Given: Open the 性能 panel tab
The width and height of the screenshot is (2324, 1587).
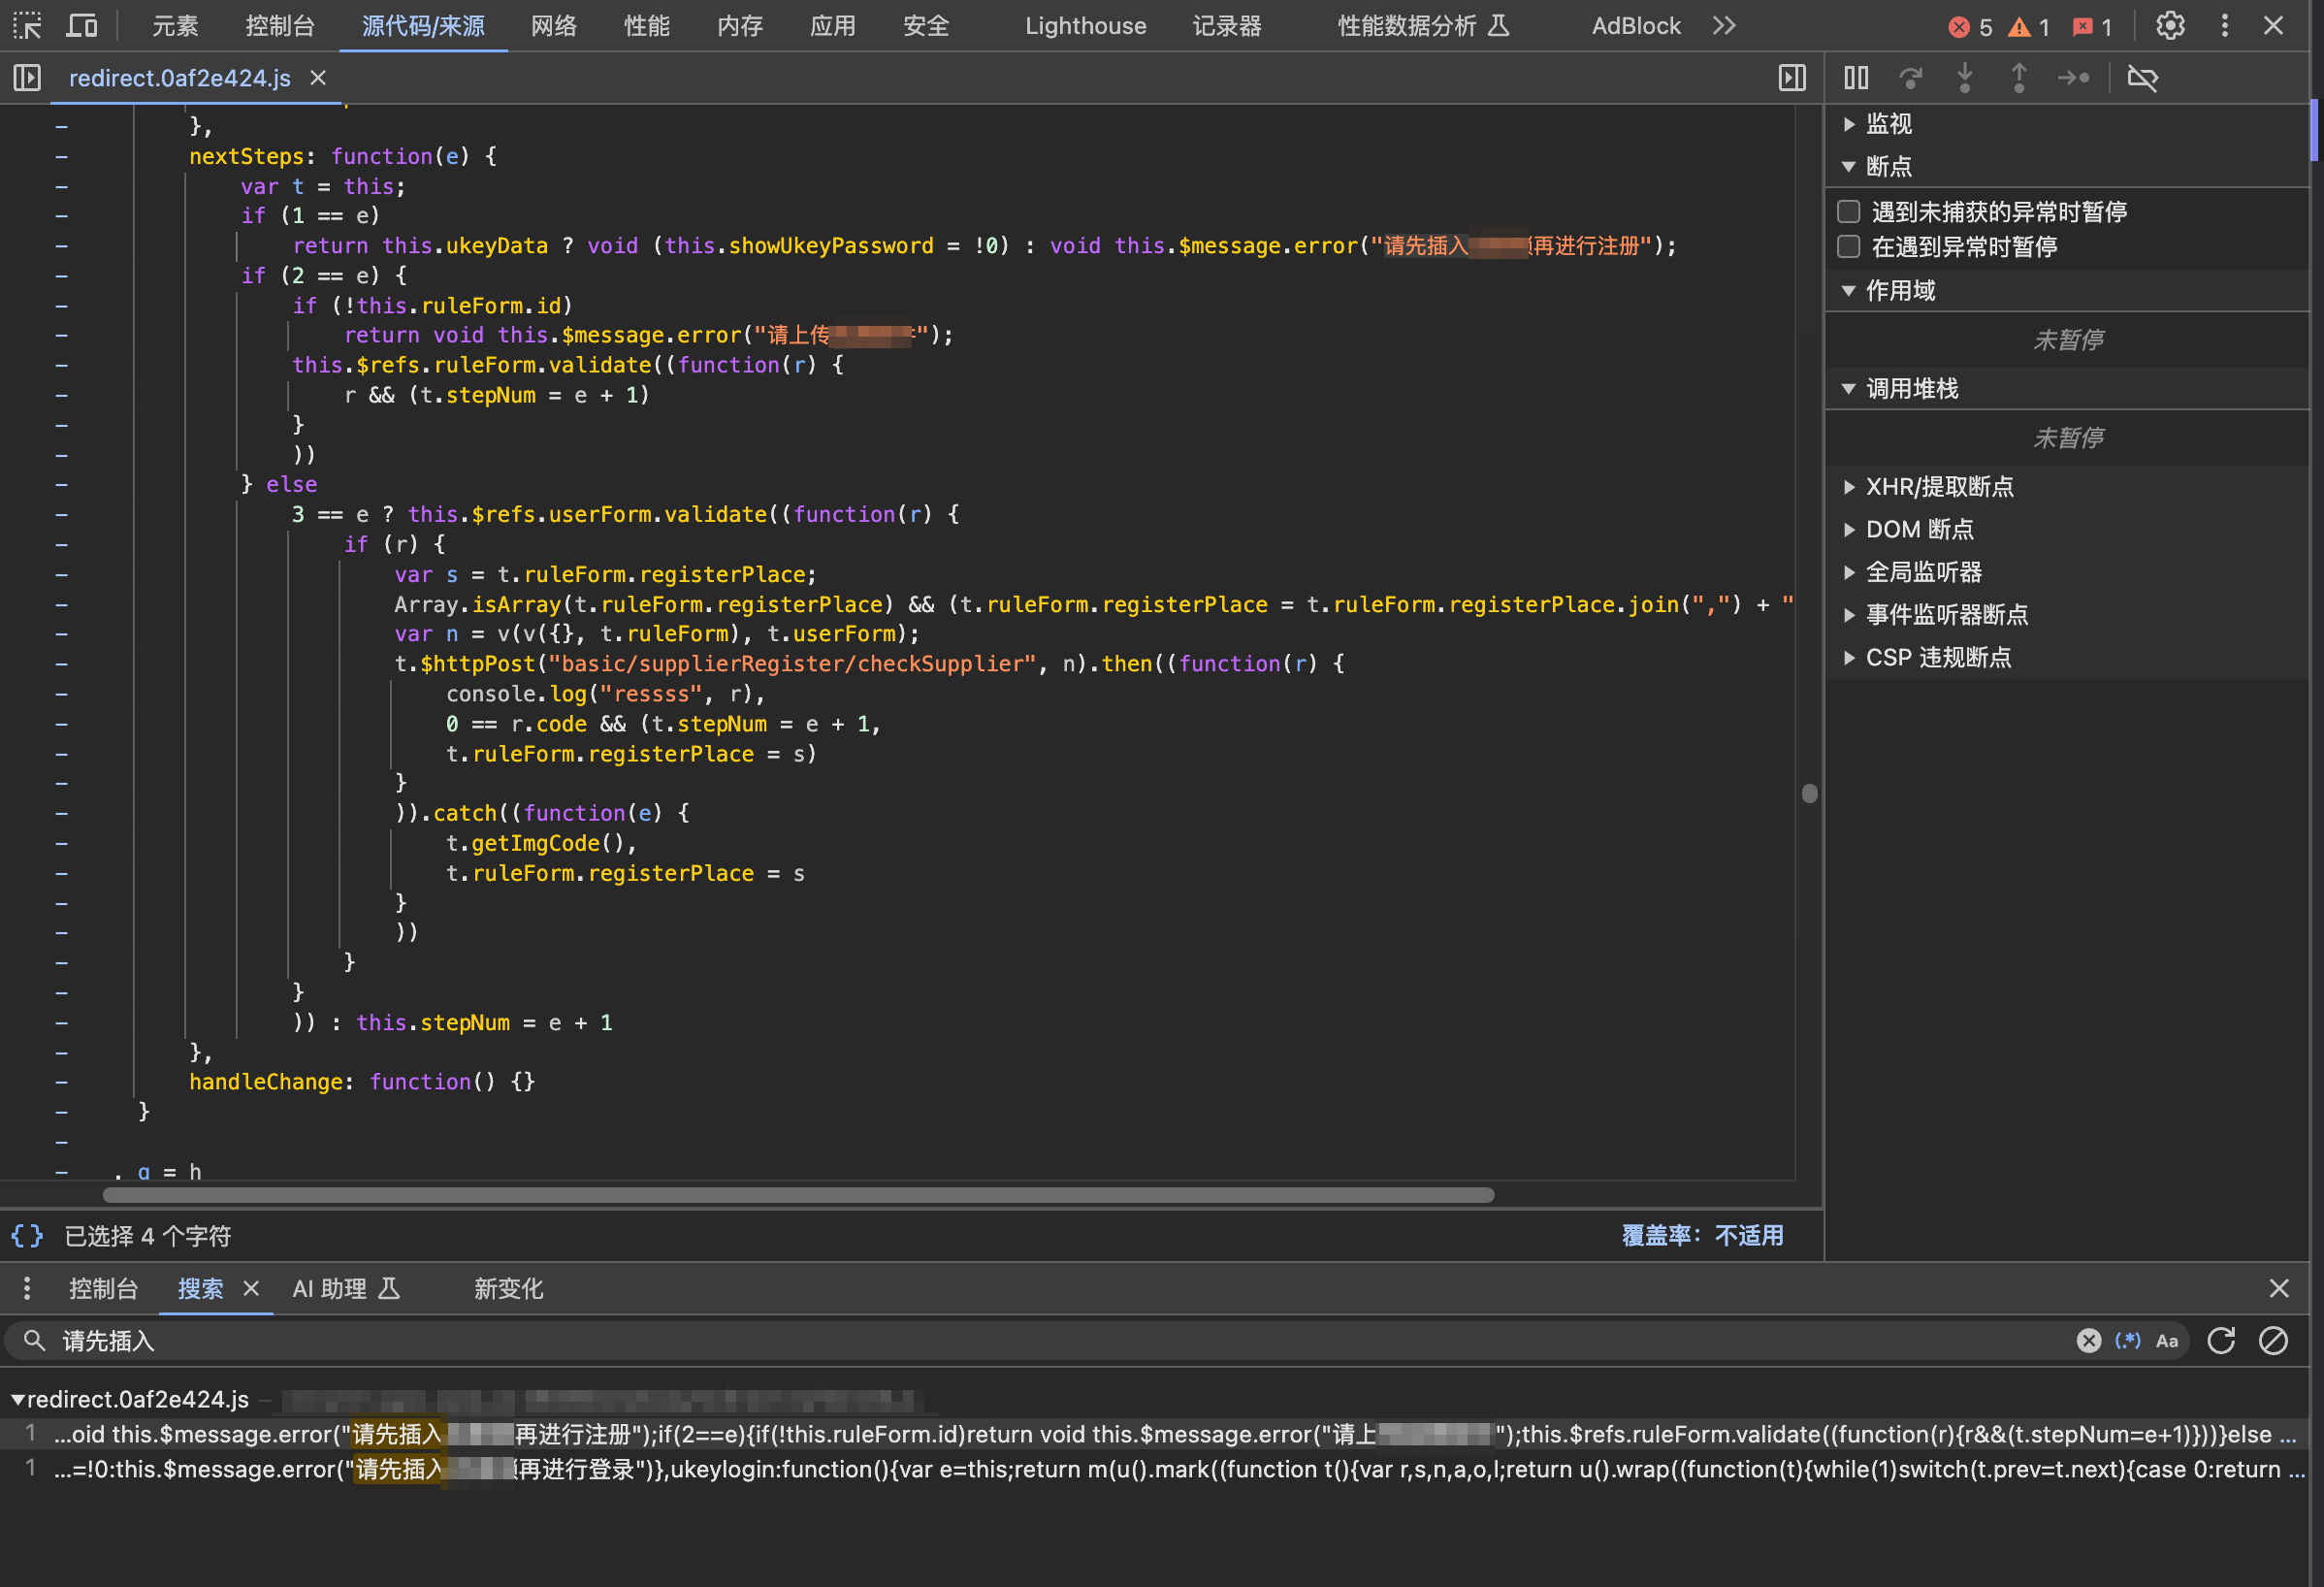Looking at the screenshot, I should click(x=647, y=26).
